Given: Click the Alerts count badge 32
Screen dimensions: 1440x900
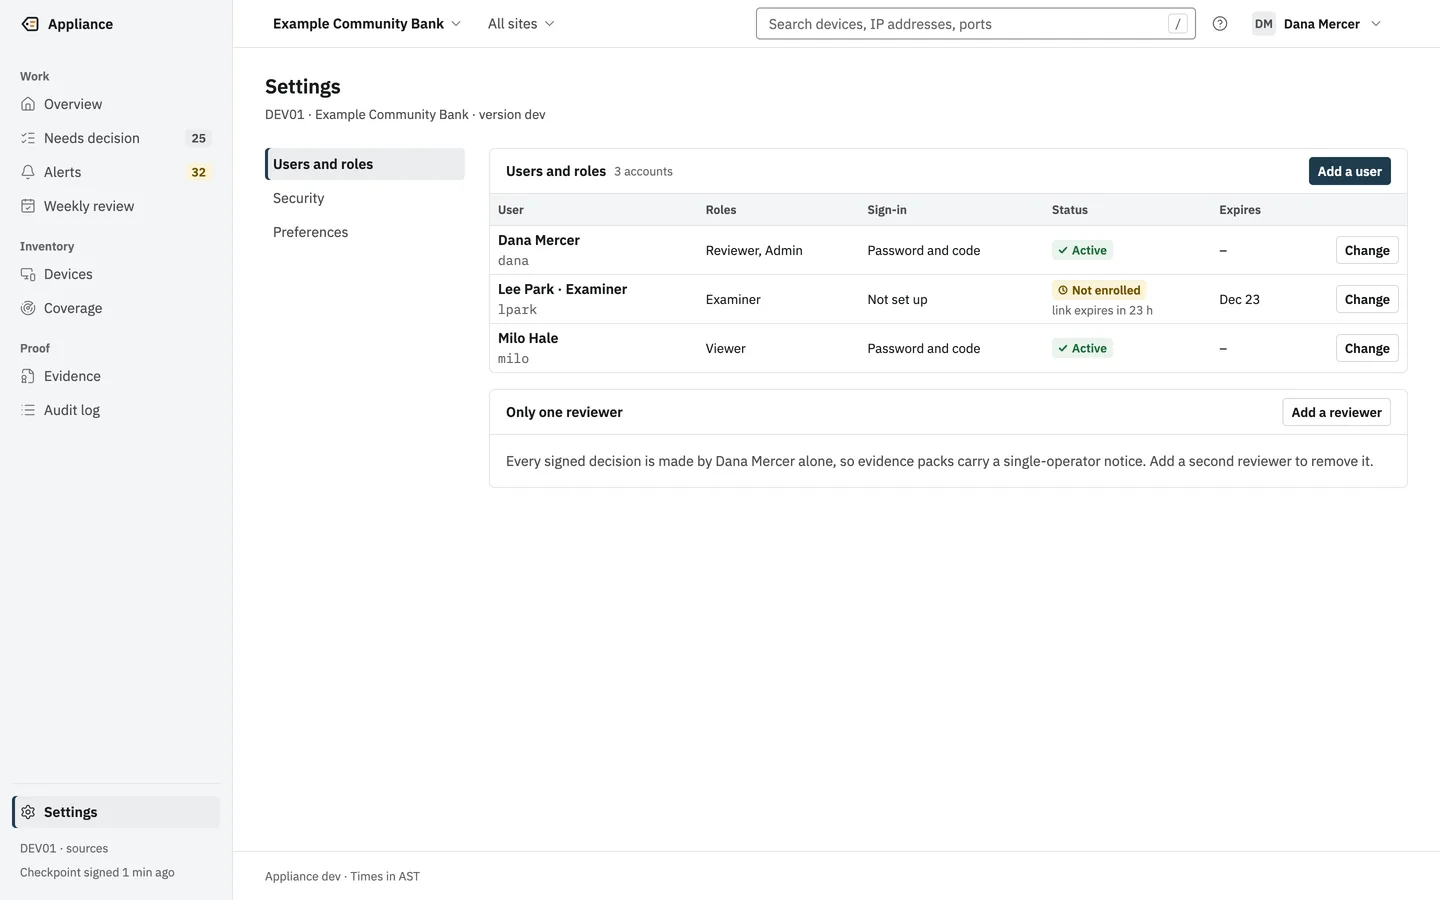Looking at the screenshot, I should tap(199, 172).
